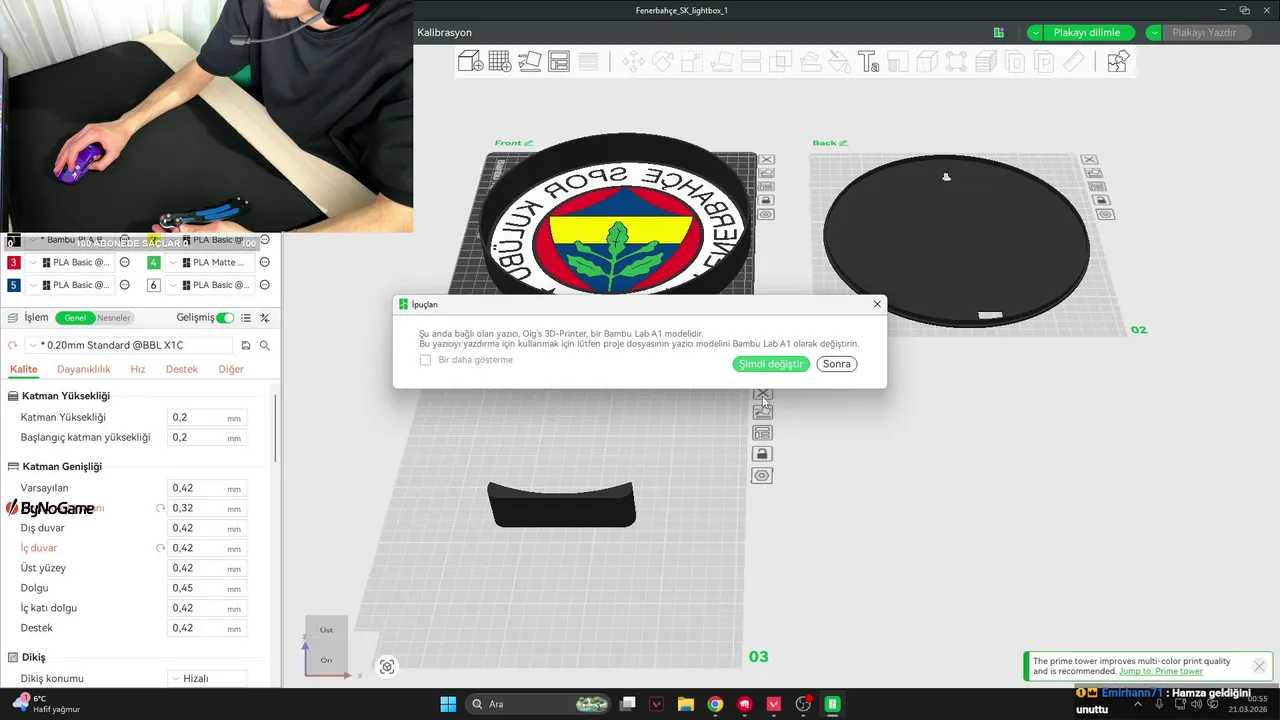Toggle the lock on plate 03
The height and width of the screenshot is (720, 1280).
tap(762, 454)
